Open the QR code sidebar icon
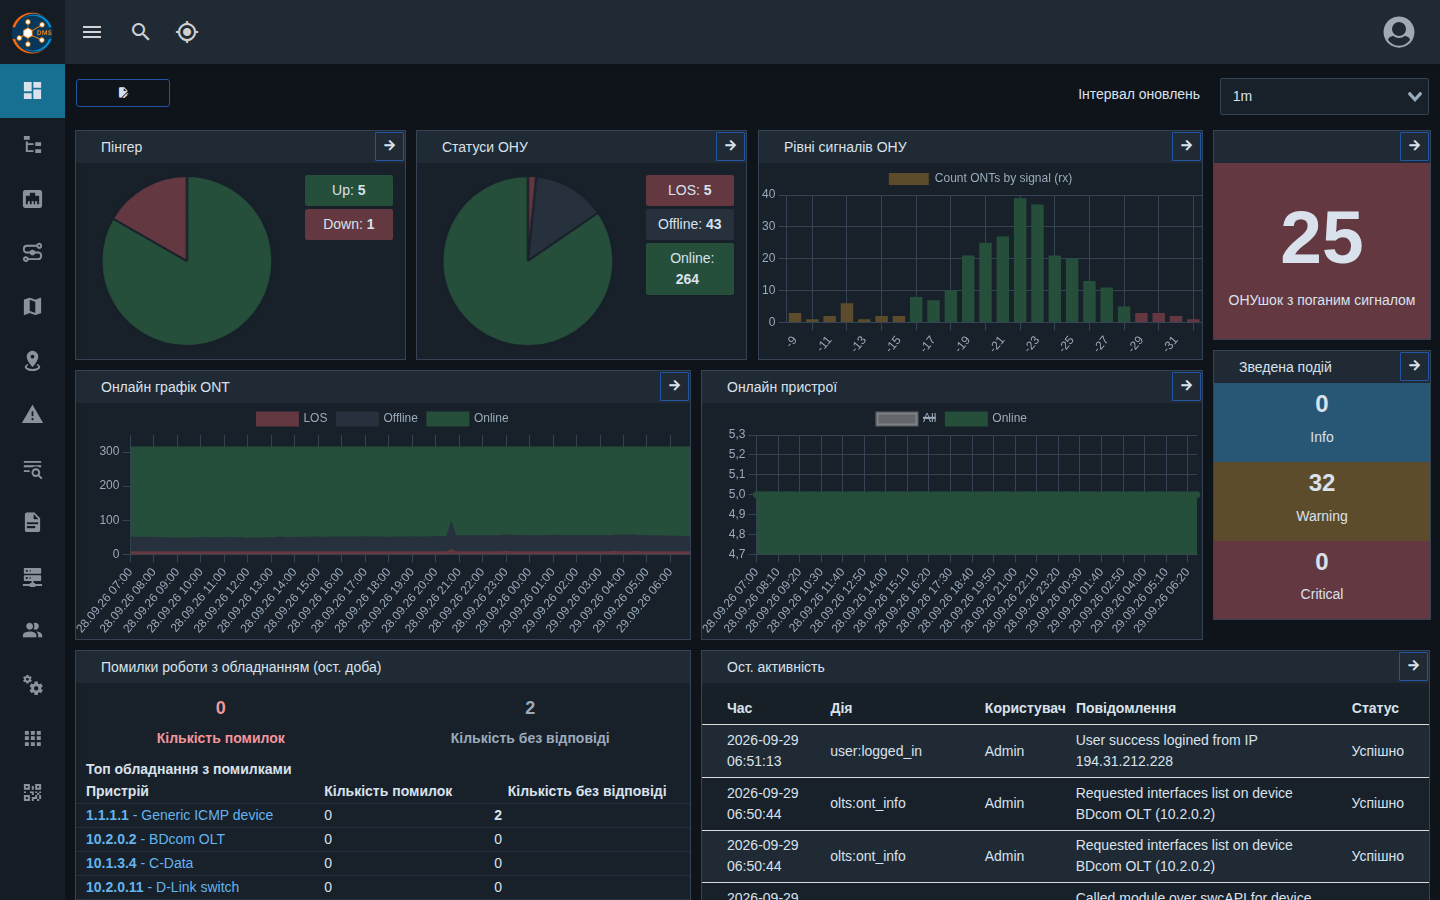The height and width of the screenshot is (900, 1440). click(x=32, y=793)
